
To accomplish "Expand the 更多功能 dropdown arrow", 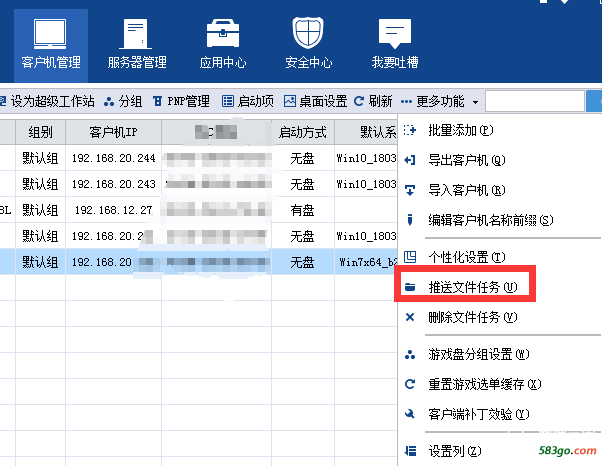I will coord(475,102).
